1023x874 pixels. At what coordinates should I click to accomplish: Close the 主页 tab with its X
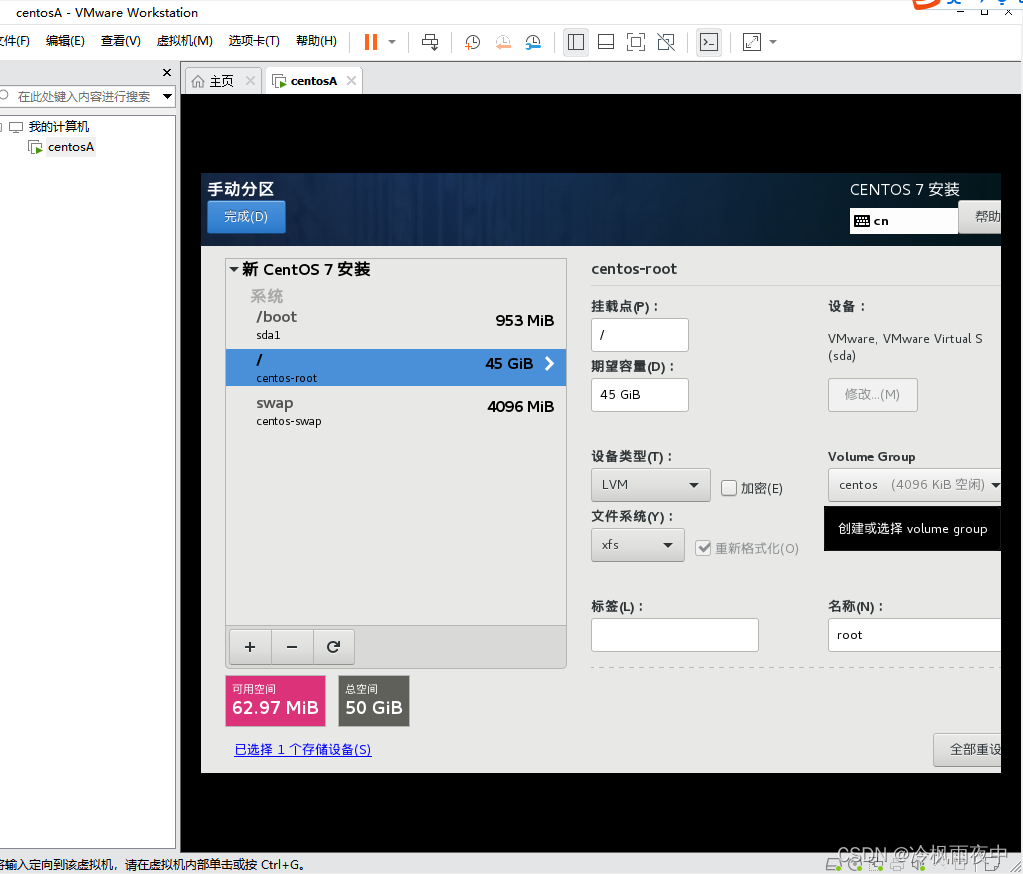[x=250, y=80]
